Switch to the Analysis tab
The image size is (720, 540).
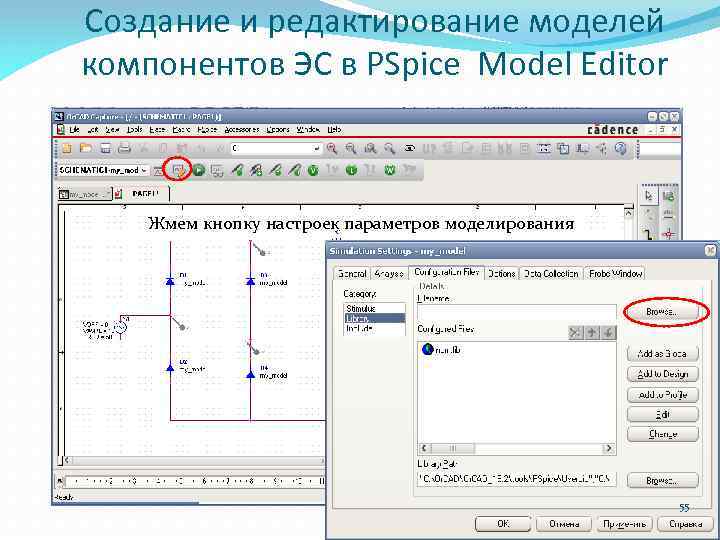(389, 274)
